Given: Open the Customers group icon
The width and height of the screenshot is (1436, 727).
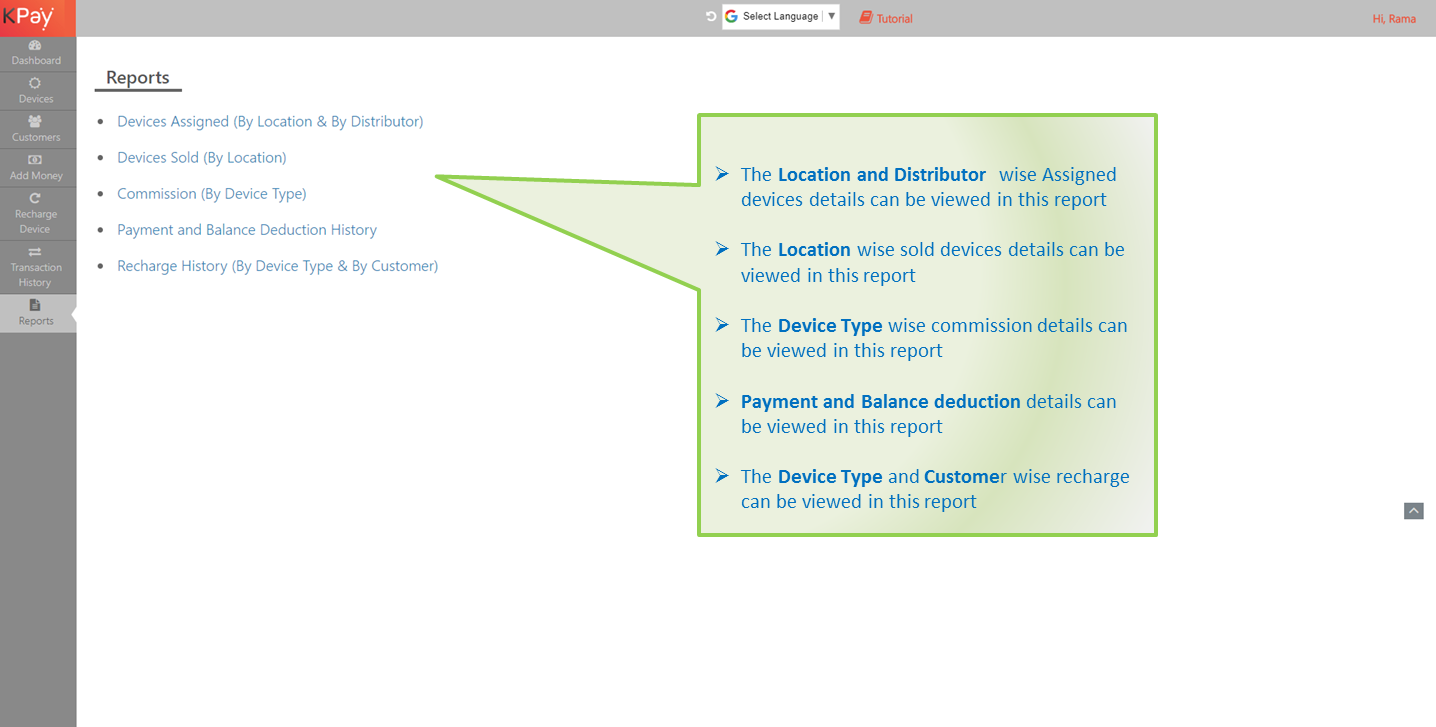Looking at the screenshot, I should click(35, 122).
